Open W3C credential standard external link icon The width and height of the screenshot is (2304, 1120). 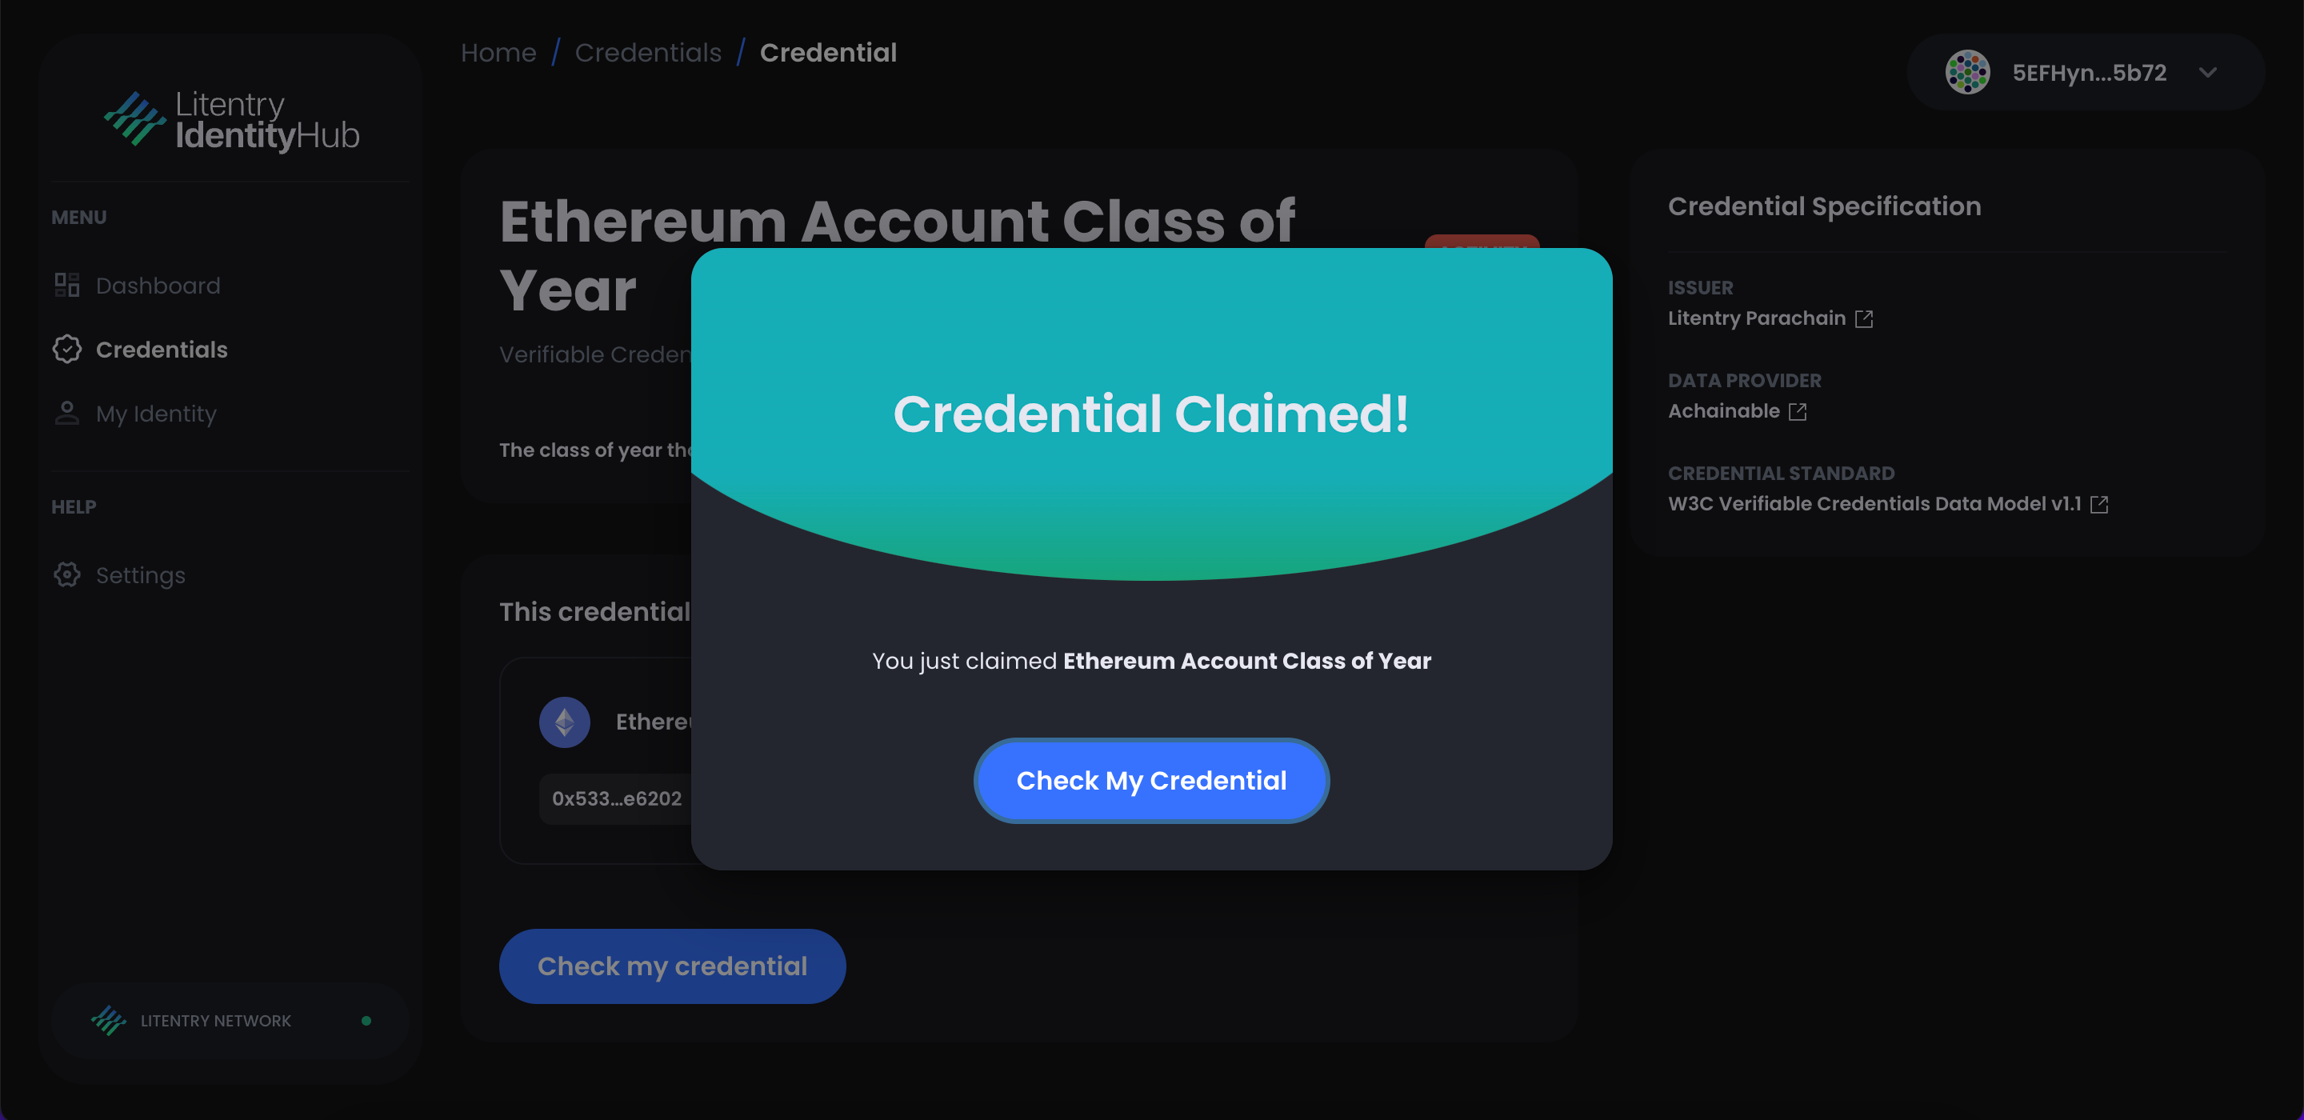[x=2100, y=504]
